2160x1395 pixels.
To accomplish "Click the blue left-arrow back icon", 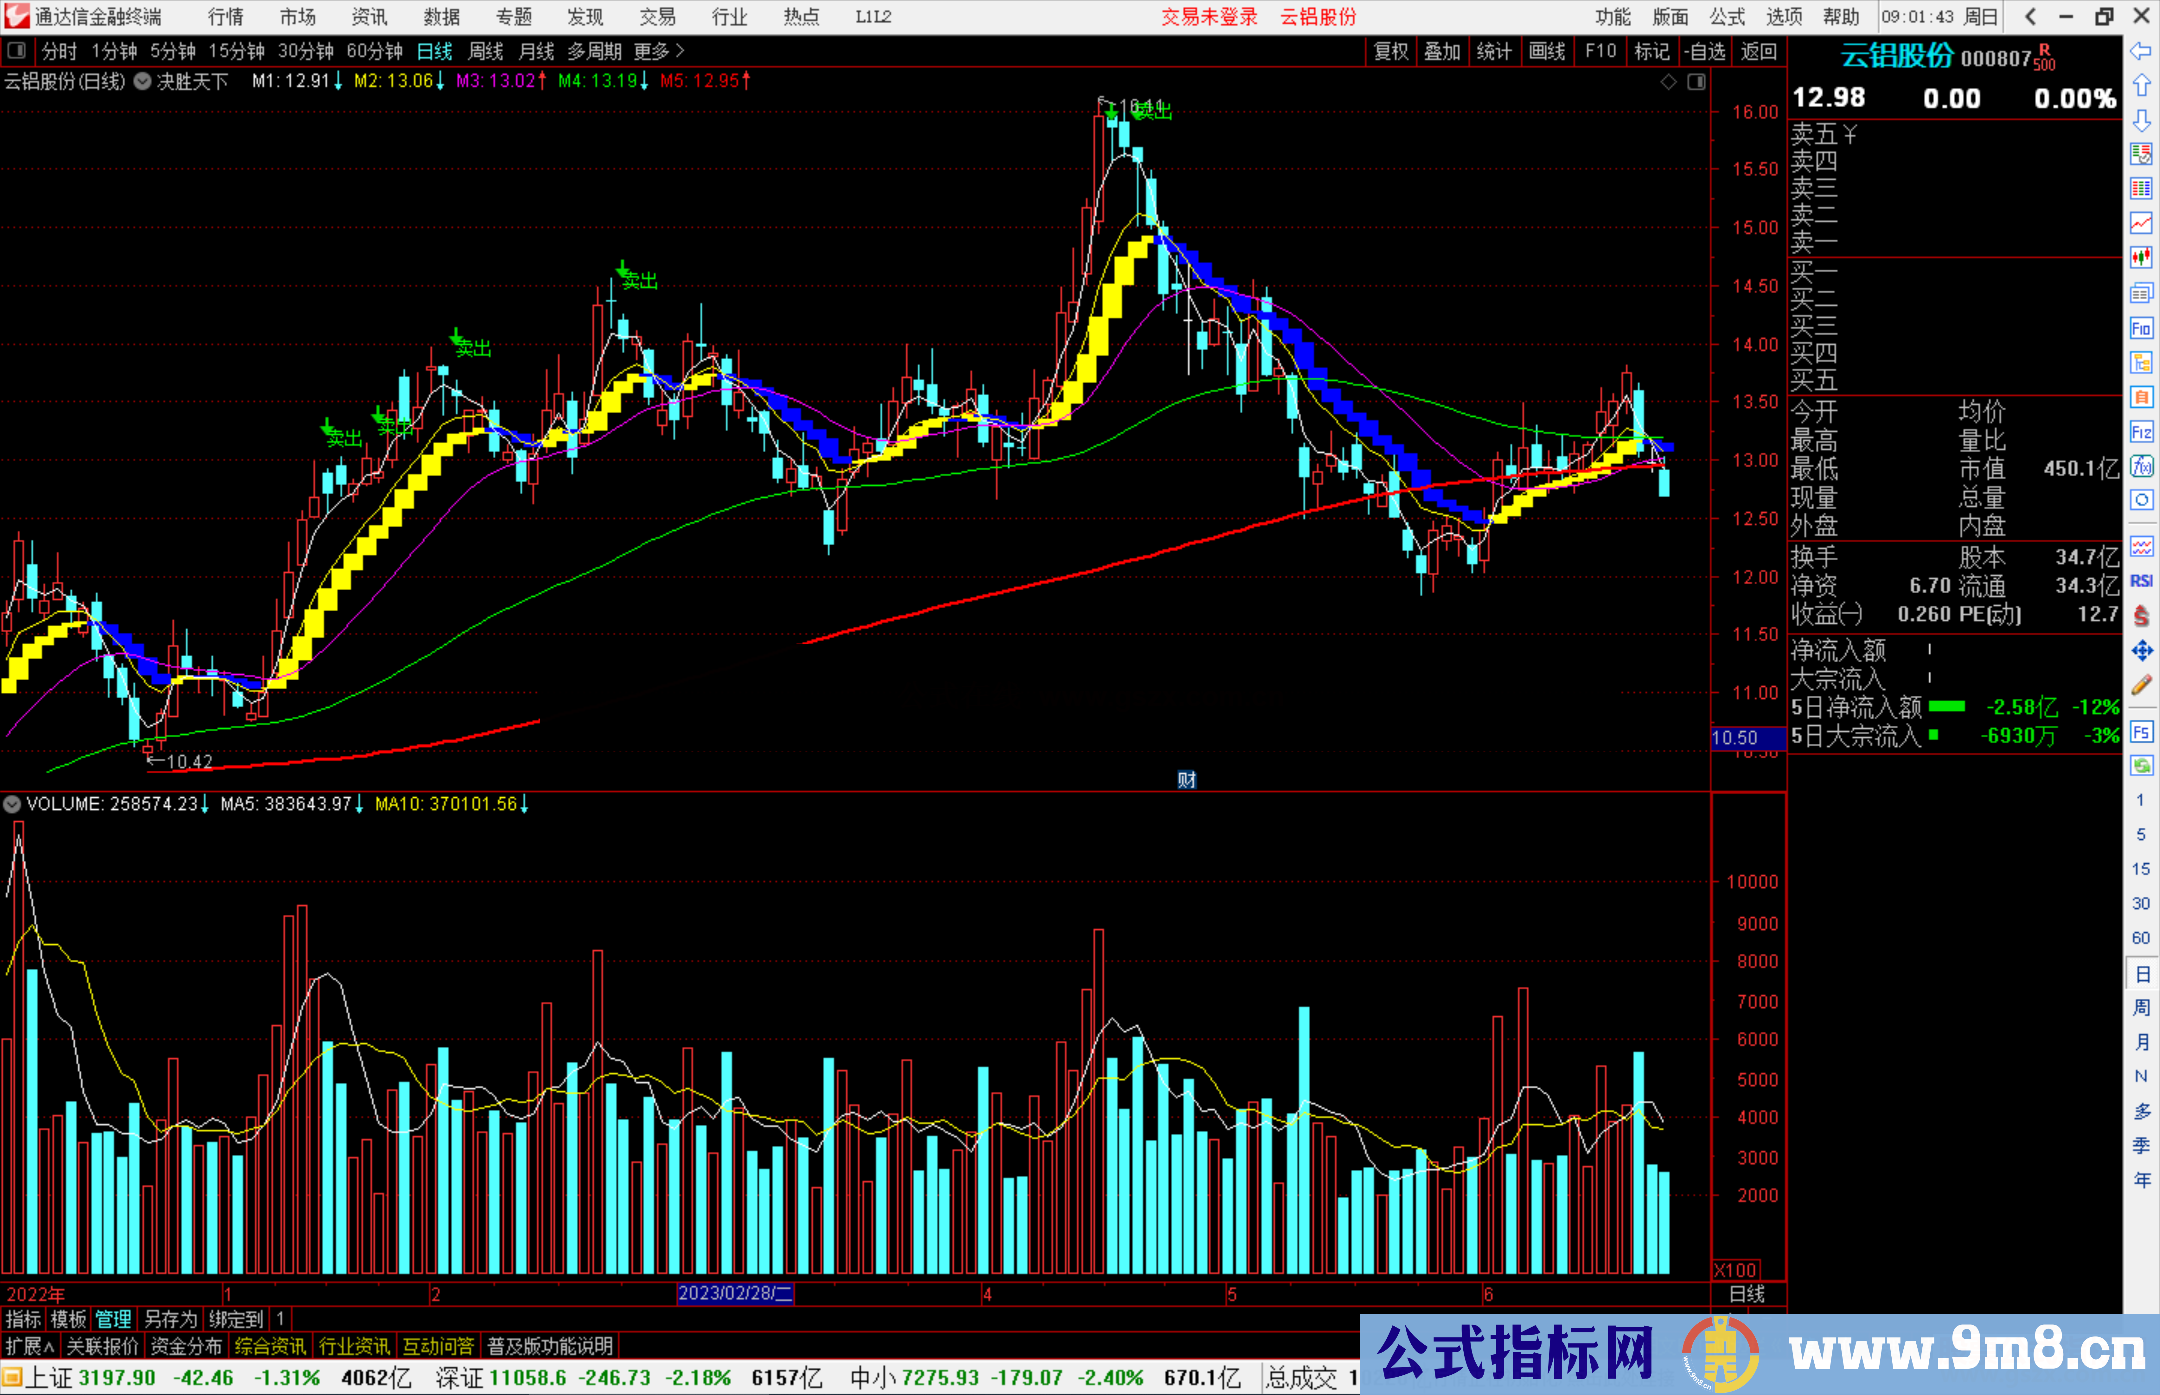I will [x=2141, y=51].
